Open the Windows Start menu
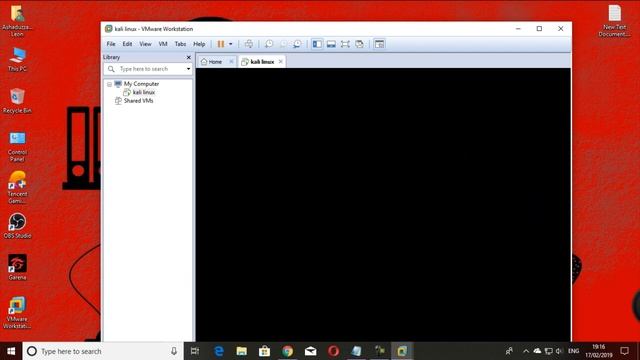Screen dimensions: 640x360 click(x=11, y=351)
